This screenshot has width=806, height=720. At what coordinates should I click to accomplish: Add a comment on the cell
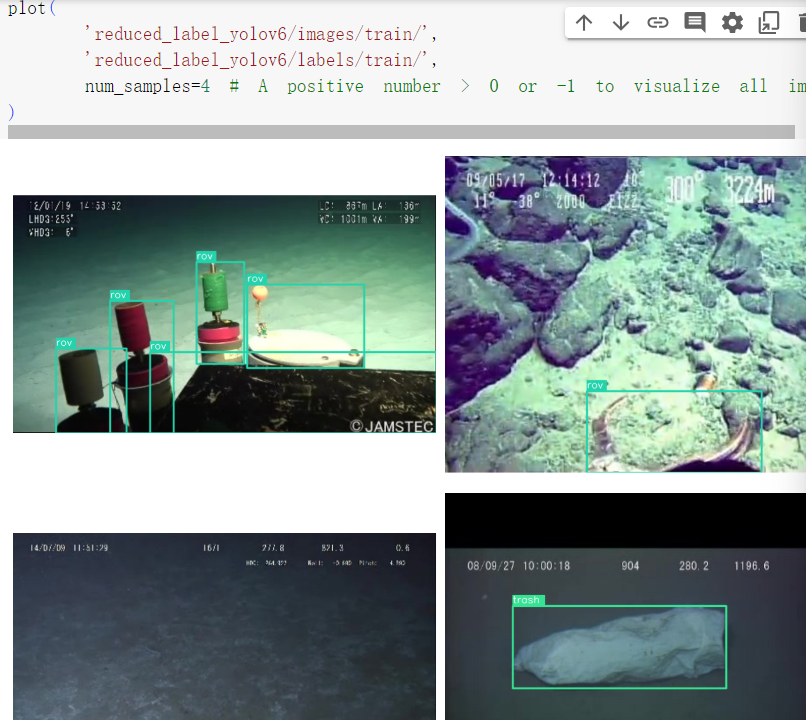coord(694,21)
